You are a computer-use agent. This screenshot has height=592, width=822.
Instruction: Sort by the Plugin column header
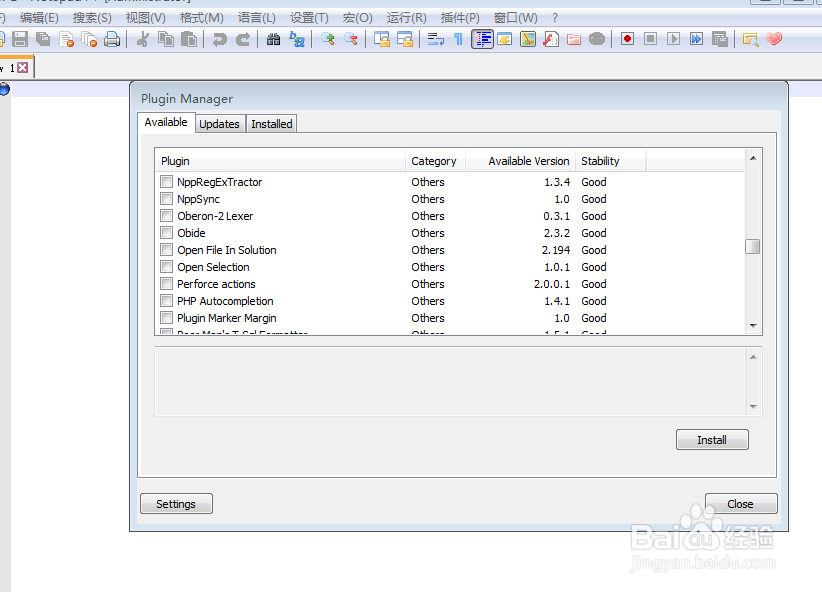(280, 161)
